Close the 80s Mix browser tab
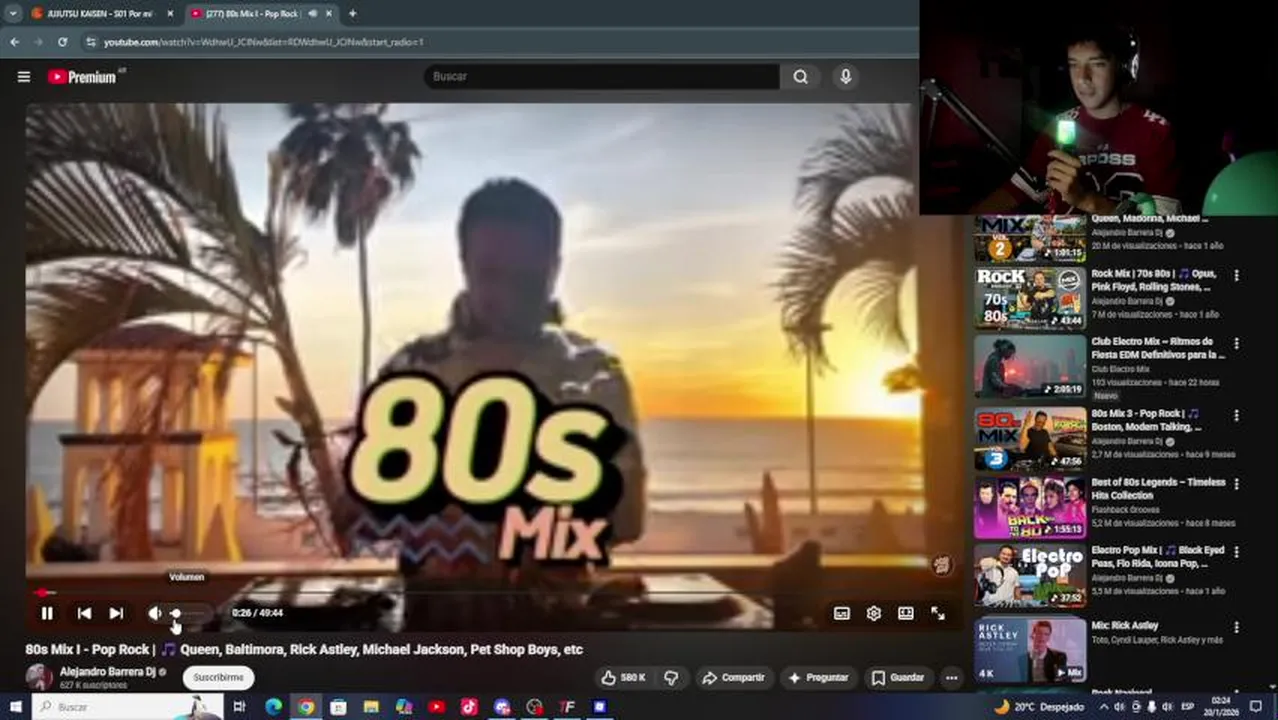1278x720 pixels. [328, 13]
